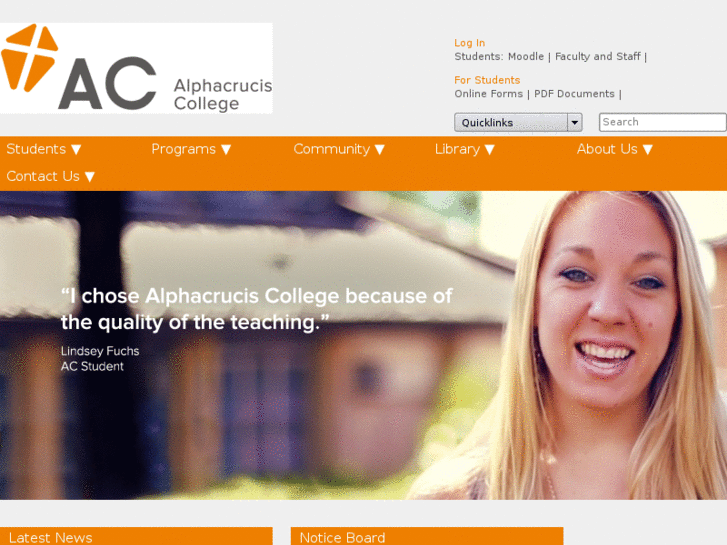727x545 pixels.
Task: Click the Moodle link
Action: tap(526, 57)
